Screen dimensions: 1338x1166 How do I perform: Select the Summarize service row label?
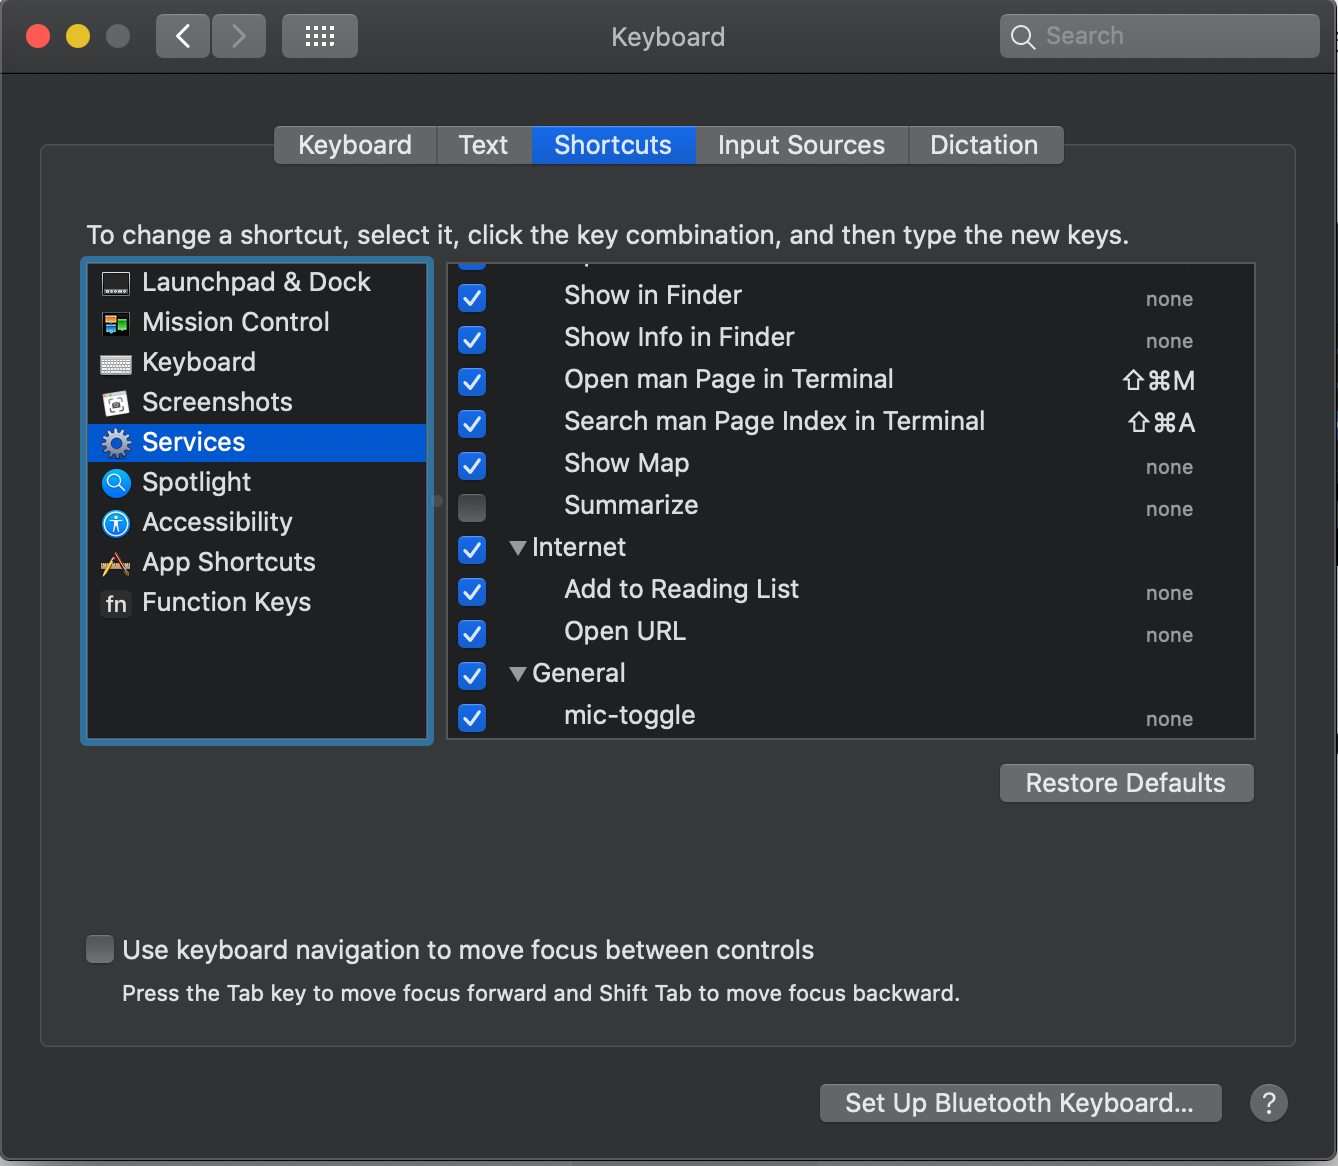tap(631, 505)
